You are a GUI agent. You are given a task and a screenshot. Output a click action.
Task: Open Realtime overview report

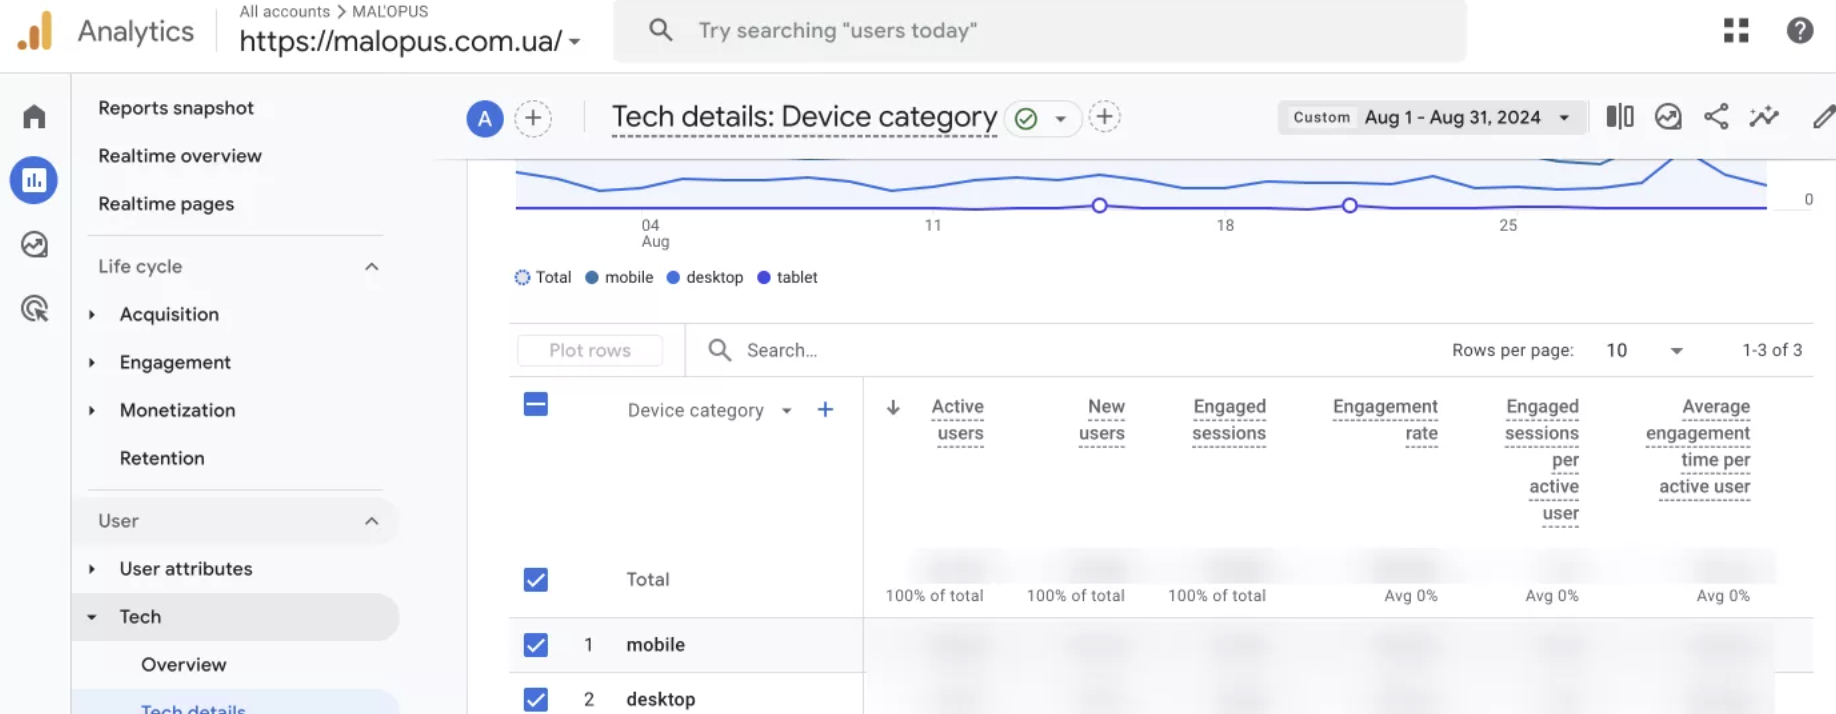click(180, 156)
